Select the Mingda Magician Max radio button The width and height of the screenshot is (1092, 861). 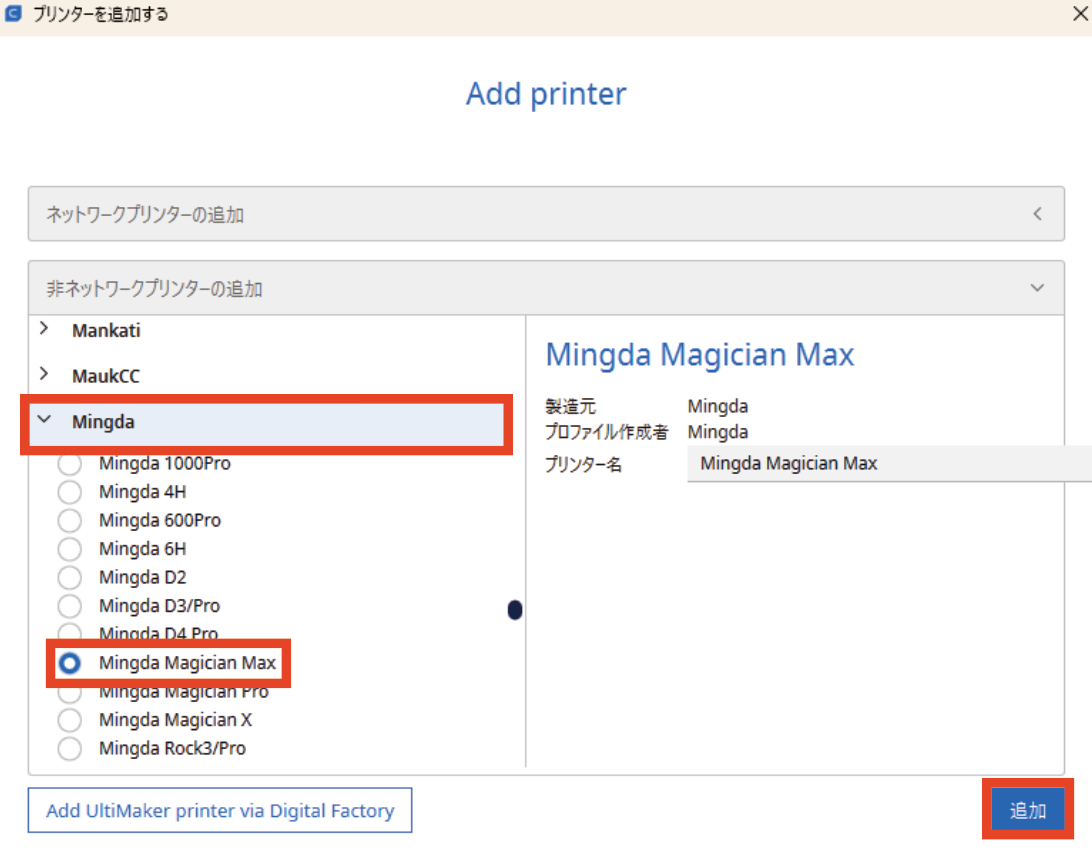[70, 663]
